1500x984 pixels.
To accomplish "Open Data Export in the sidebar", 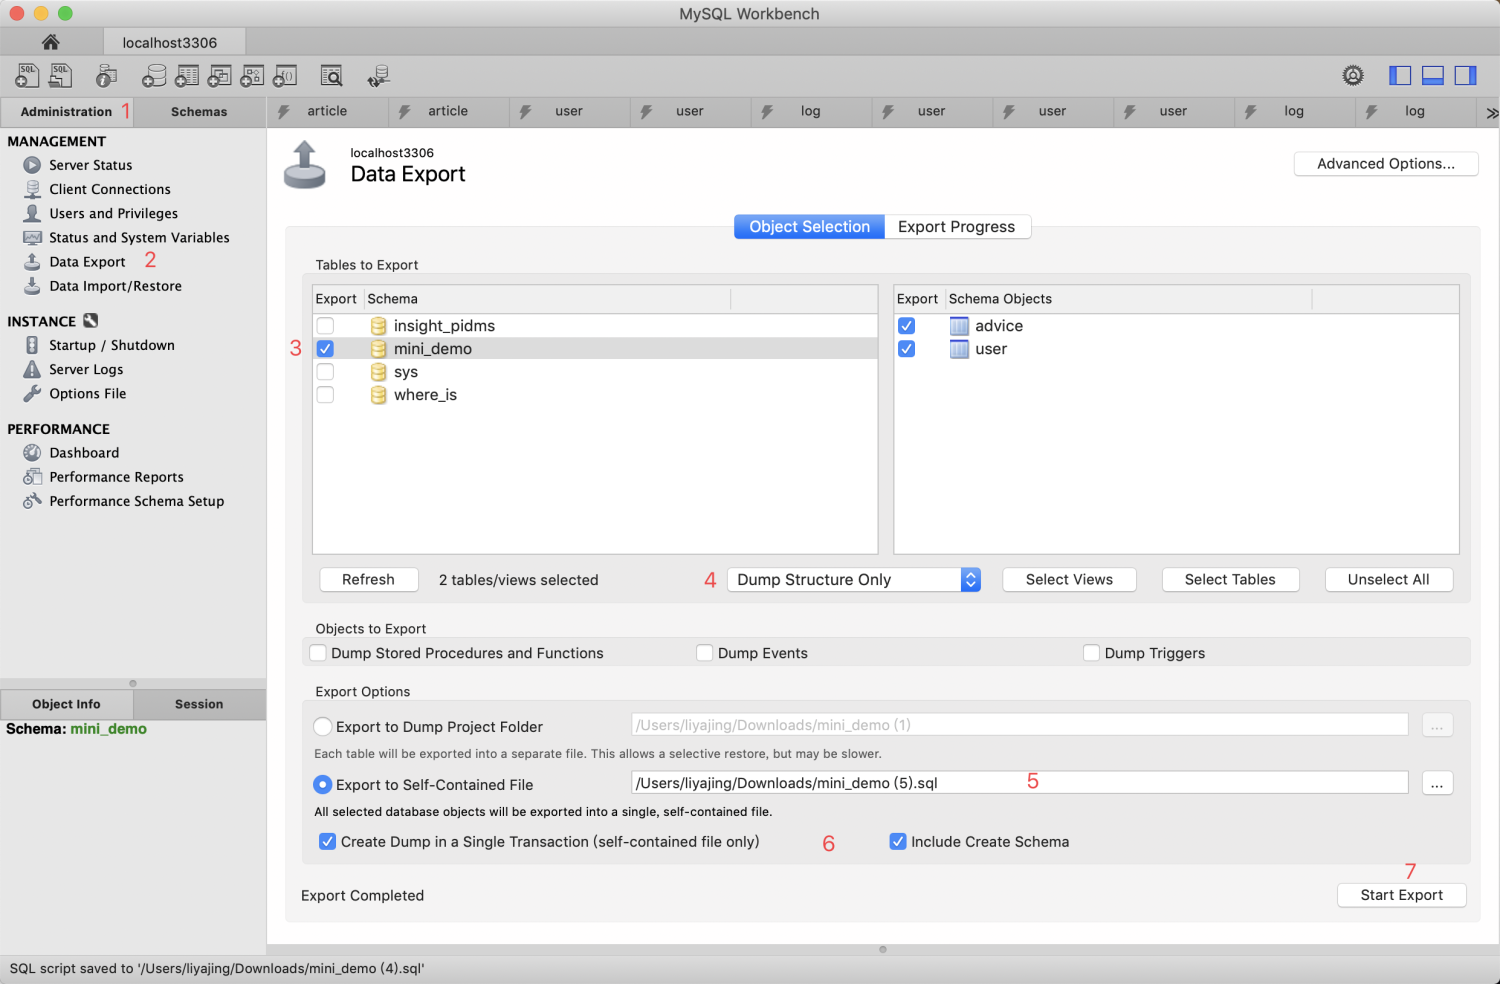I will (87, 262).
